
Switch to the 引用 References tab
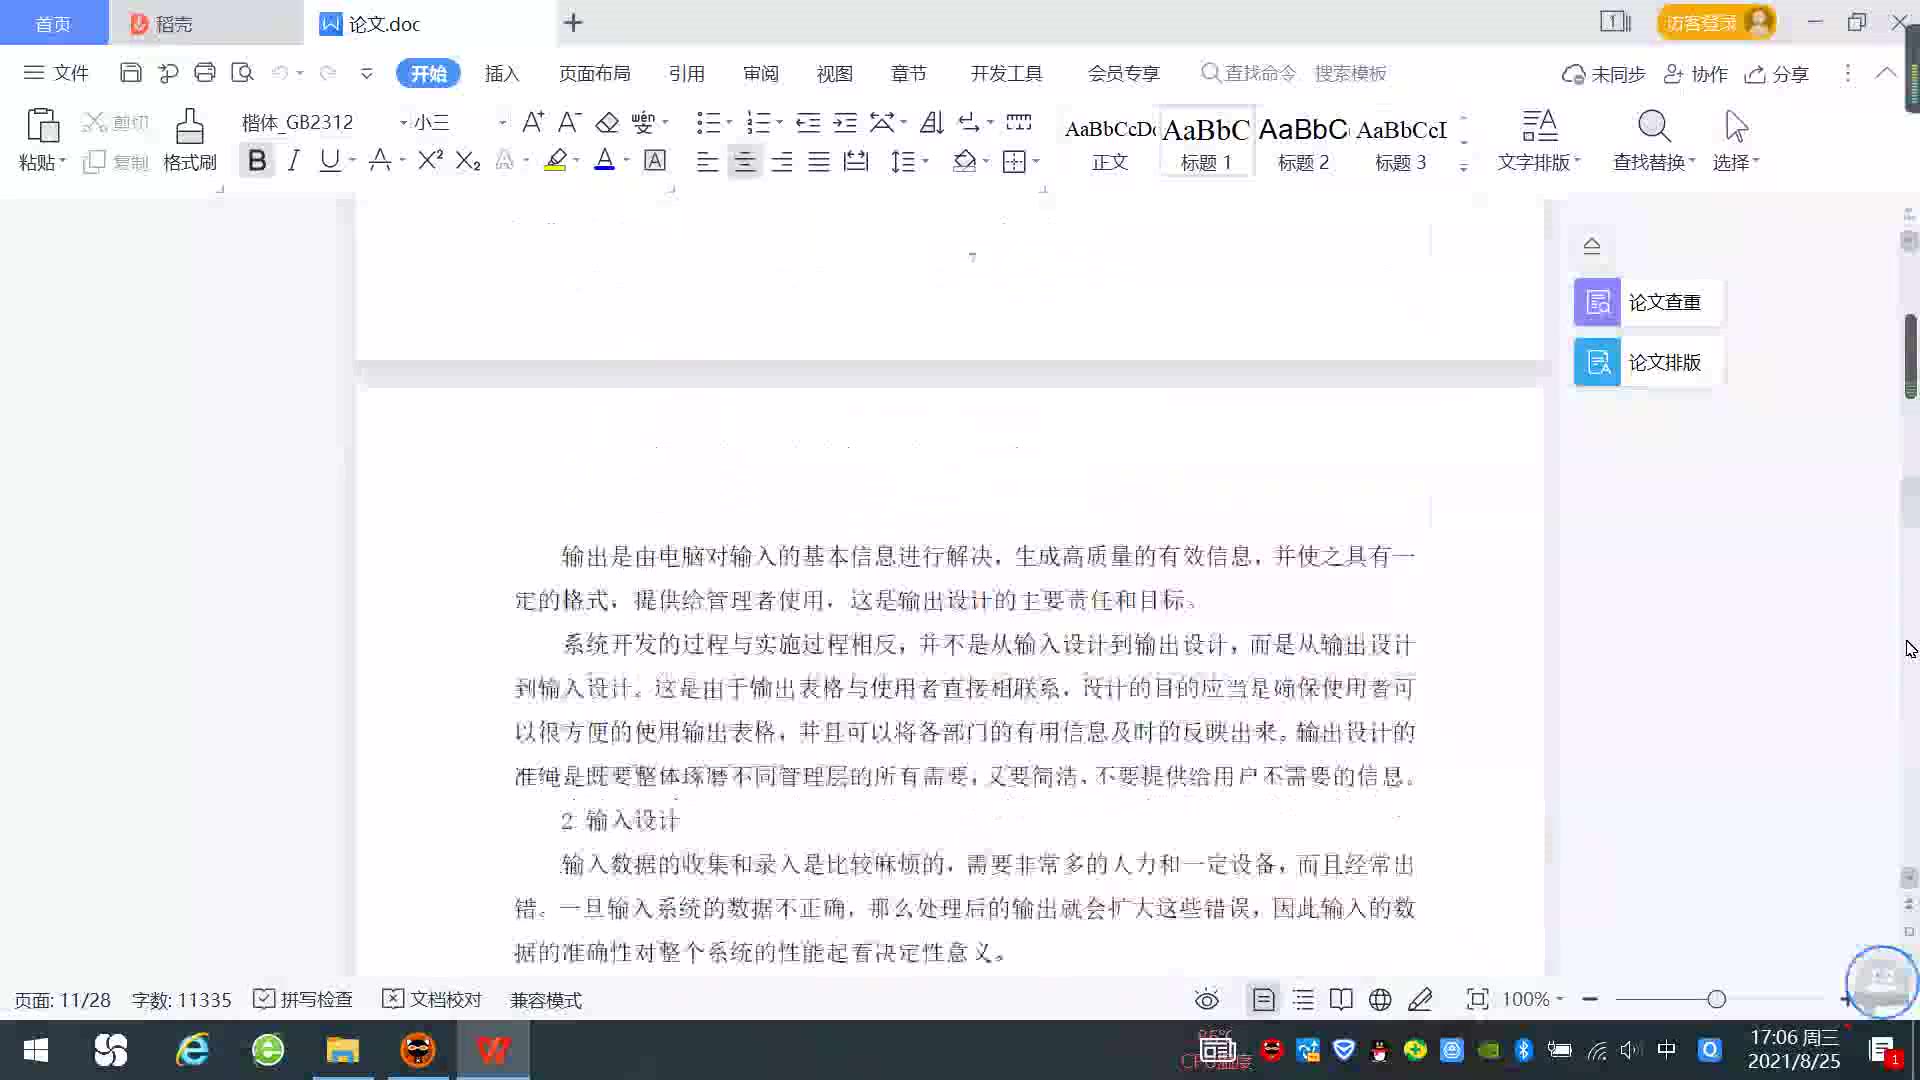(687, 73)
